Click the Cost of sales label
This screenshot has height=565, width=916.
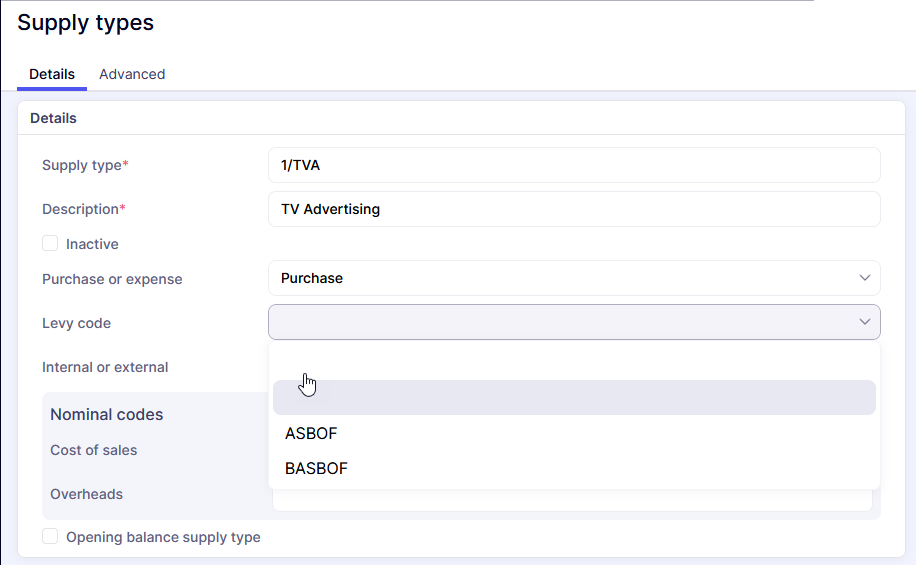(94, 450)
